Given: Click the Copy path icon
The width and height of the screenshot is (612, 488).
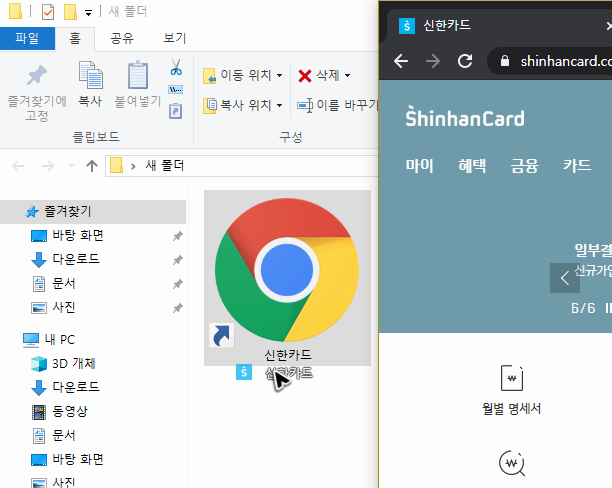Looking at the screenshot, I should (176, 90).
